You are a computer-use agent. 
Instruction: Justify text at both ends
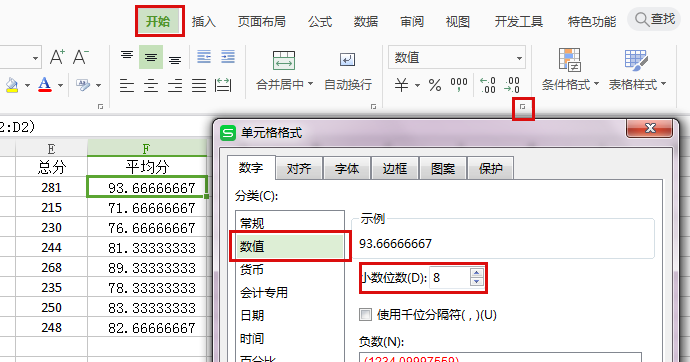(x=199, y=85)
